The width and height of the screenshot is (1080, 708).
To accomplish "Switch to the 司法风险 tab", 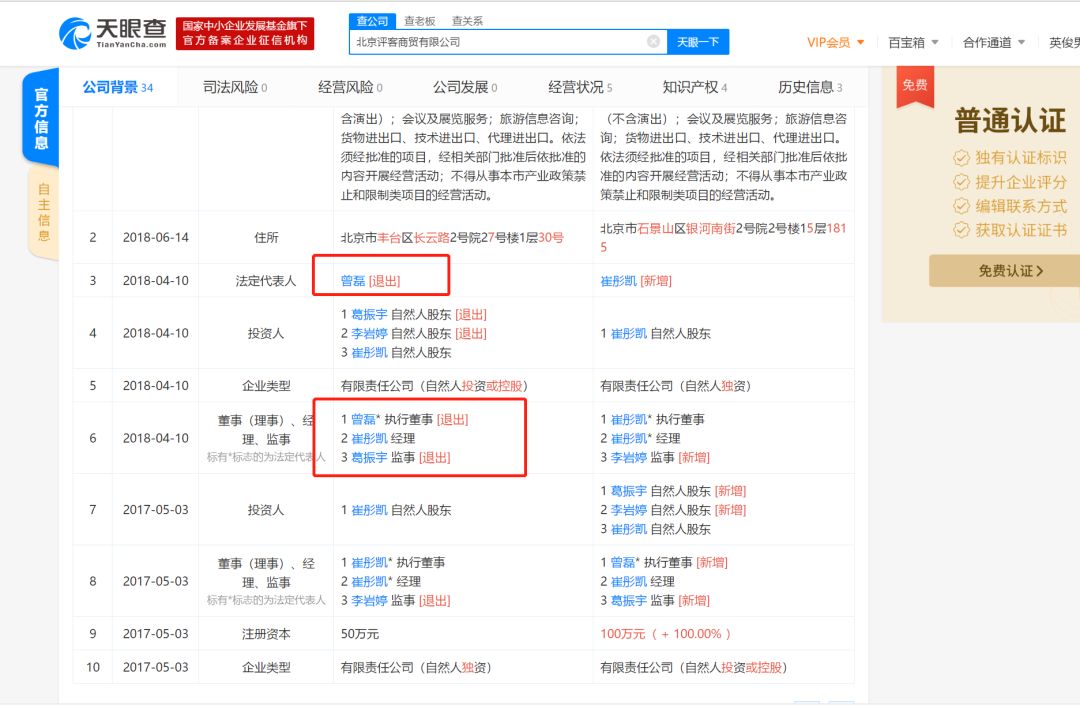I will [235, 87].
